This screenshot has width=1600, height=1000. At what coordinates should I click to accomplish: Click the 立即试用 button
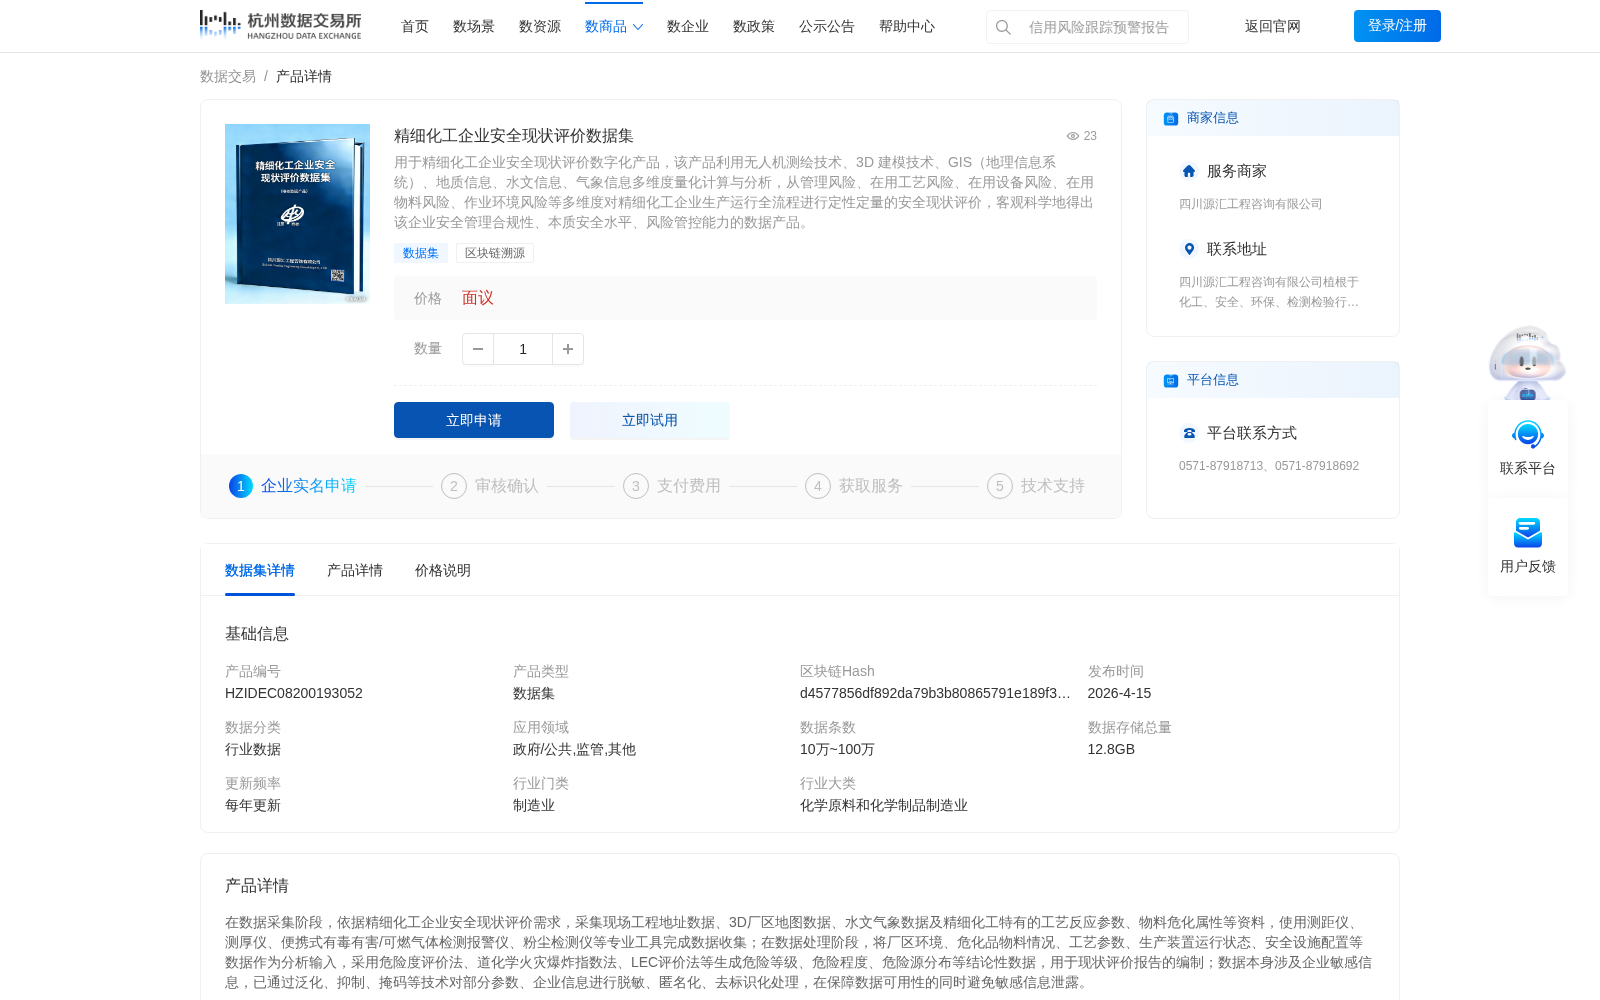point(650,420)
